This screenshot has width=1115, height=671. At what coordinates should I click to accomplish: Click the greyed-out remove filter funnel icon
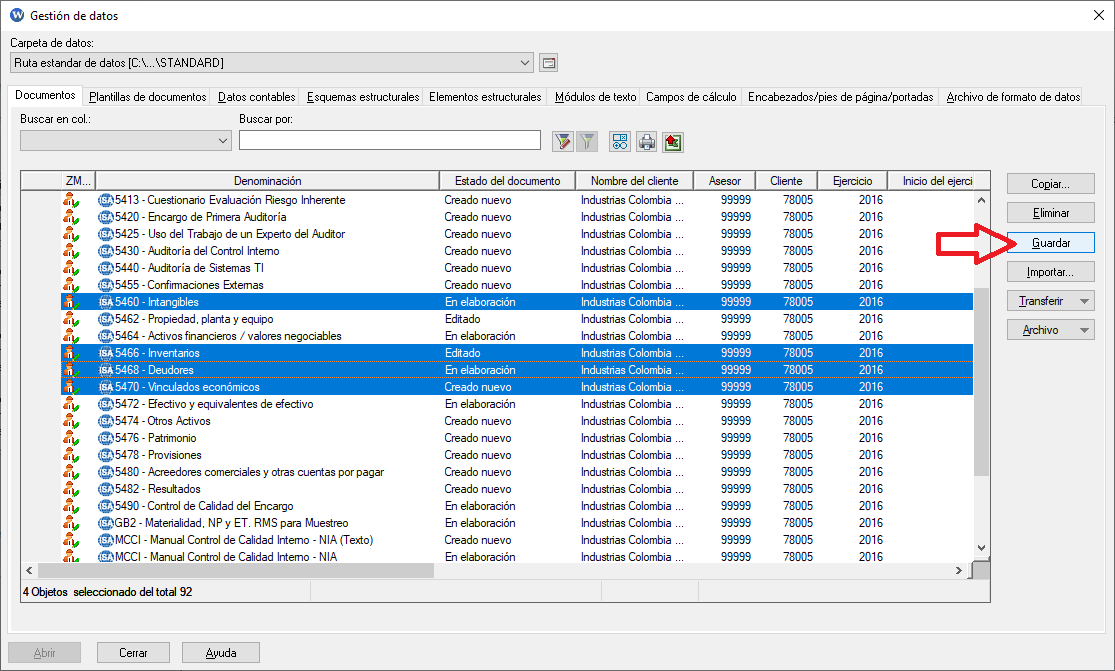587,141
